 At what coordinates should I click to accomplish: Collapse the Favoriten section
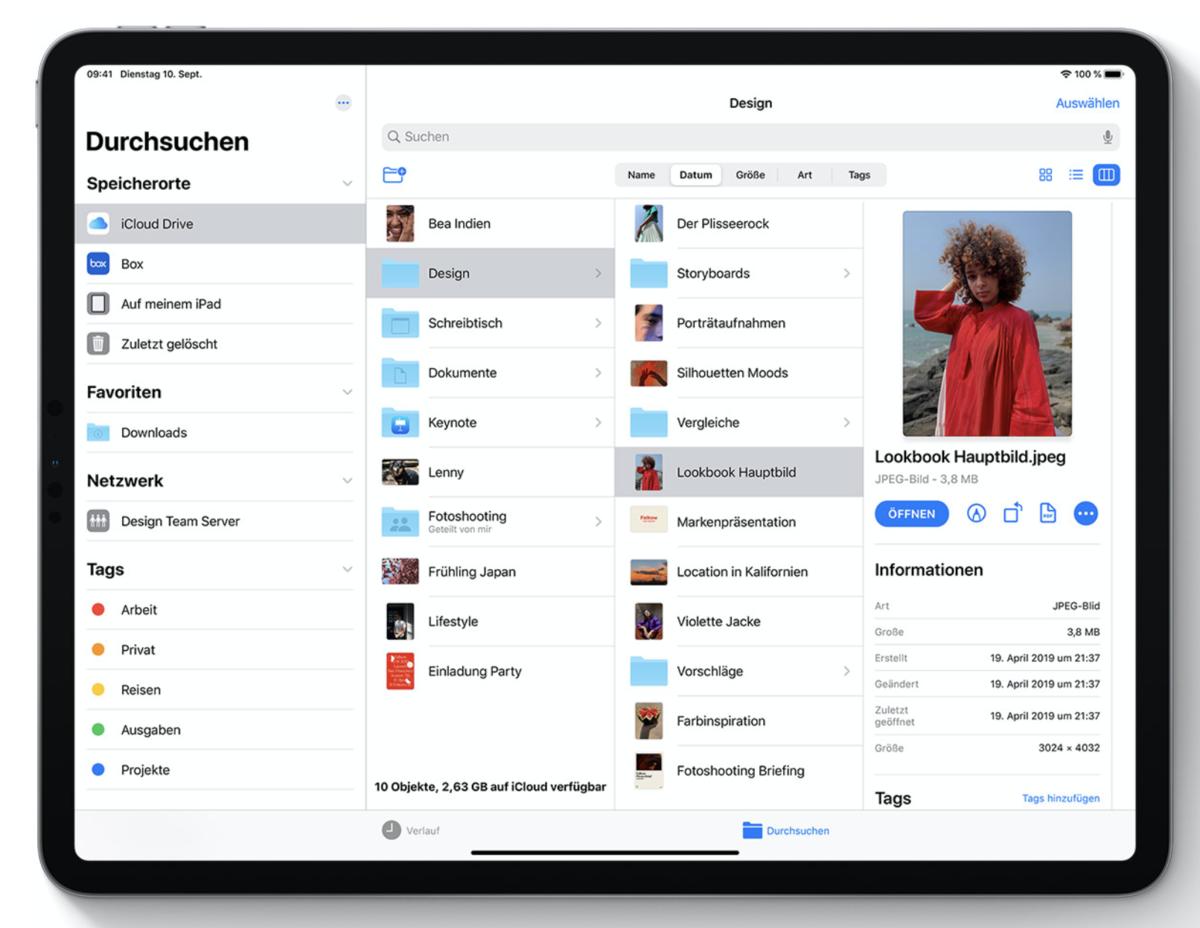(347, 392)
